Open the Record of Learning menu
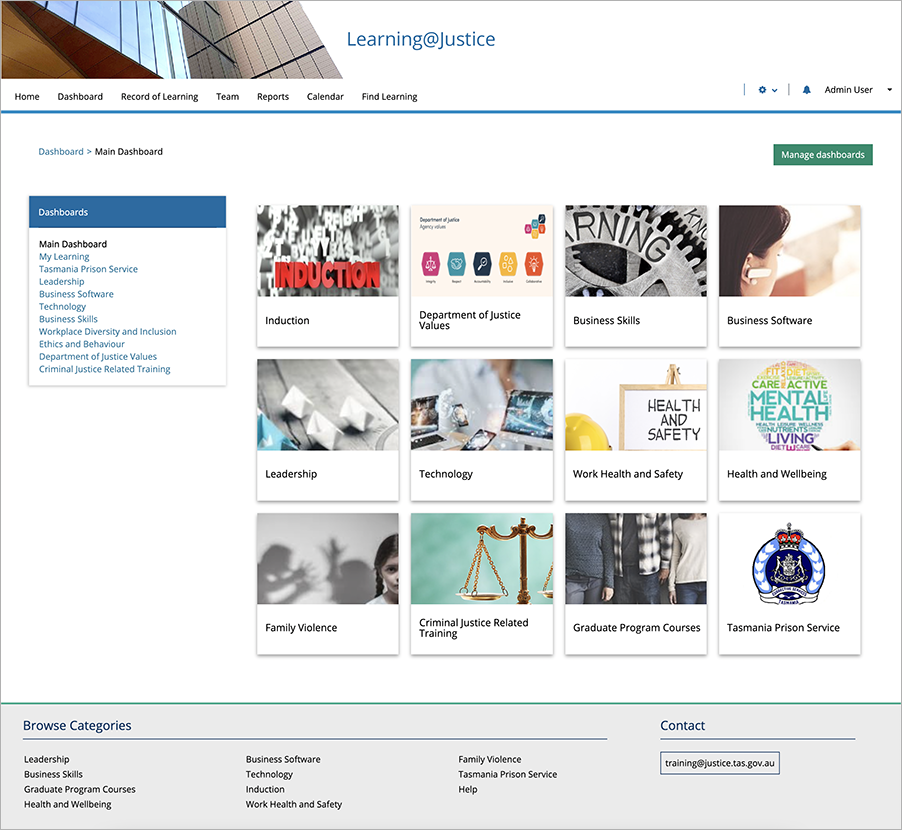Screen dimensions: 902x830 [159, 97]
